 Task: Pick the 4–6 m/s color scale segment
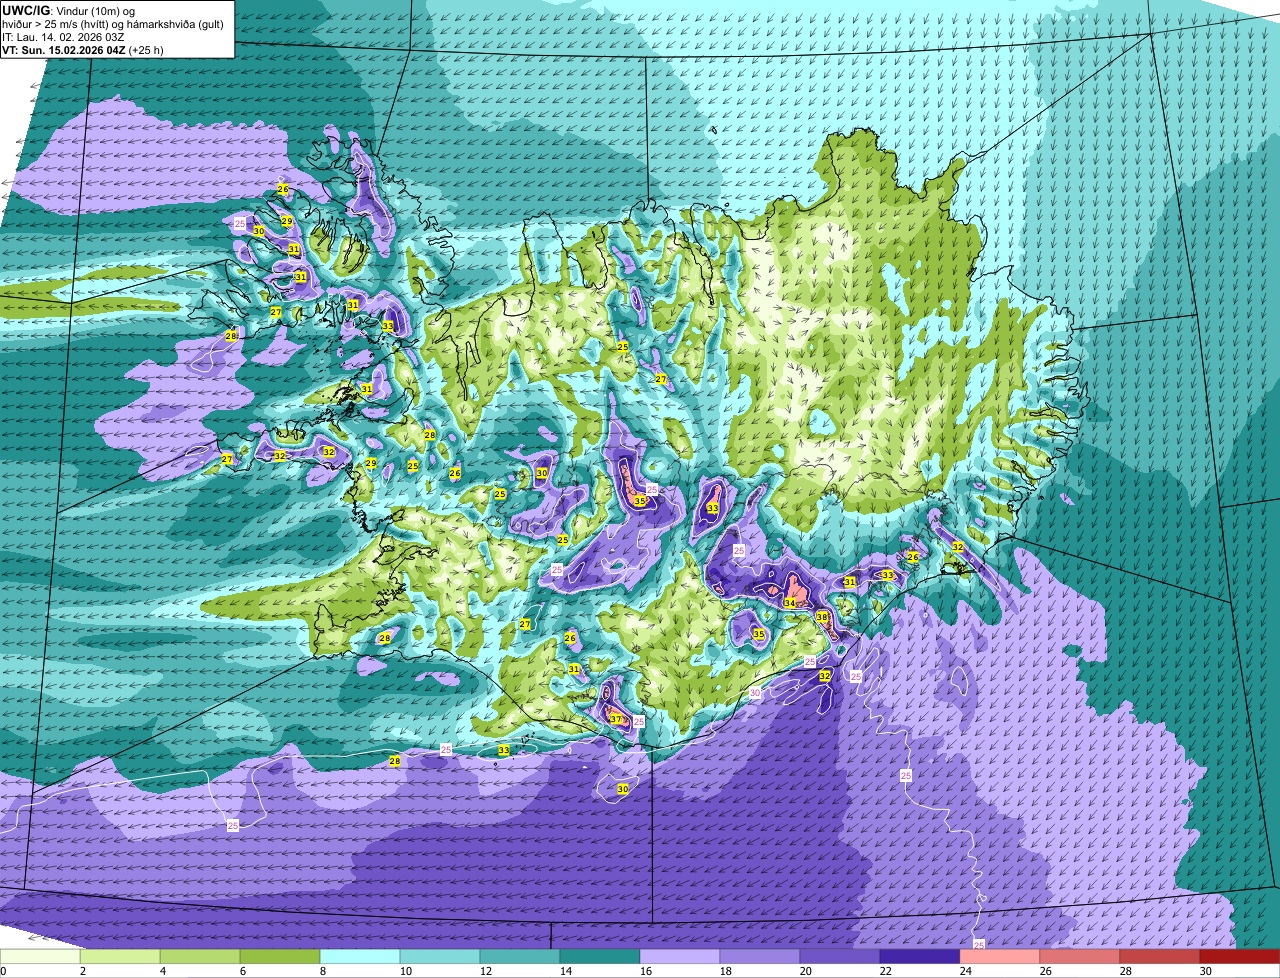pos(200,957)
